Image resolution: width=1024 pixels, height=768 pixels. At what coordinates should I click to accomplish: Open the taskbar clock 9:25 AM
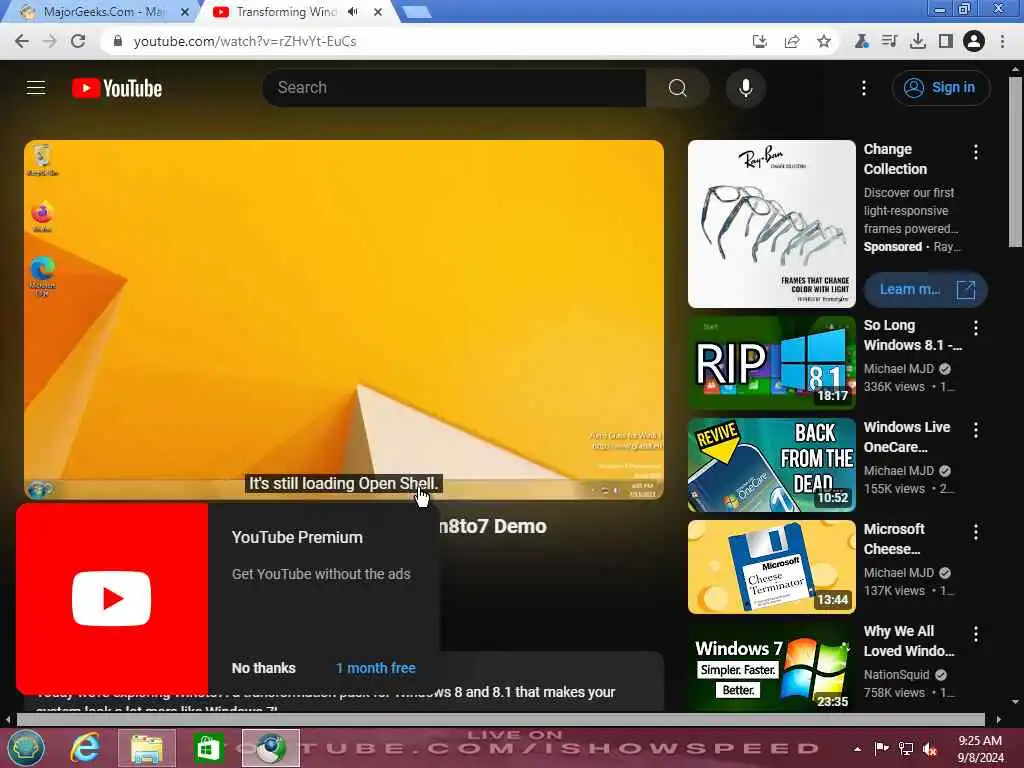click(980, 749)
